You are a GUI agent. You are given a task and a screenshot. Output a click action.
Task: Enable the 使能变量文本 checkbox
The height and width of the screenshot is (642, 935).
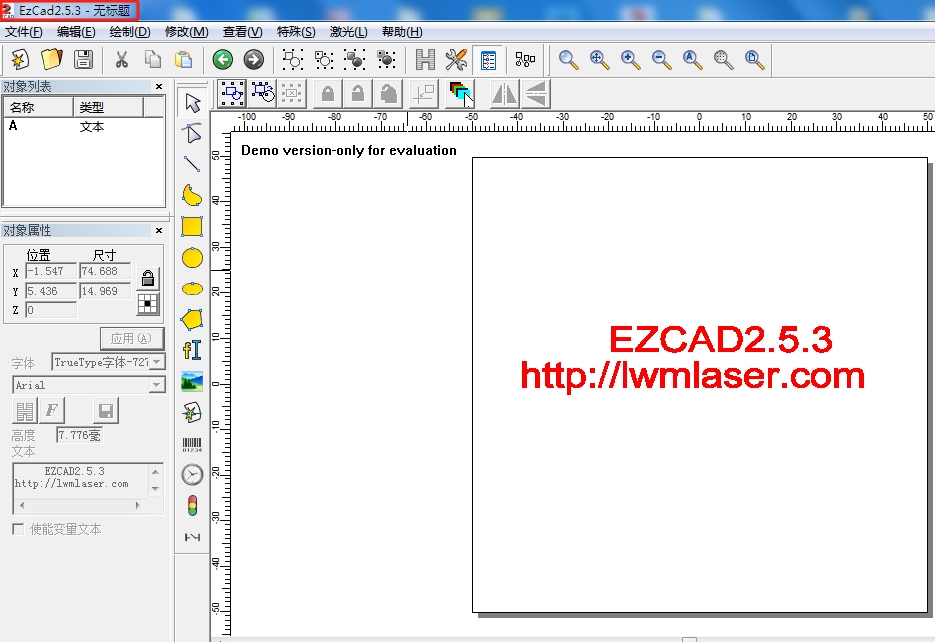pyautogui.click(x=18, y=529)
